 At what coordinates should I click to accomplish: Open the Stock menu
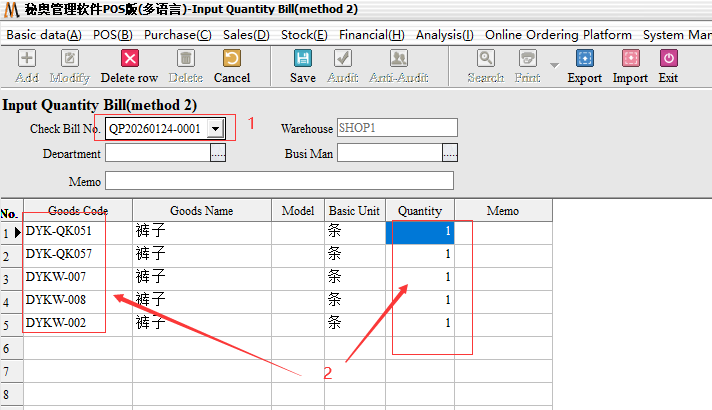[x=304, y=34]
